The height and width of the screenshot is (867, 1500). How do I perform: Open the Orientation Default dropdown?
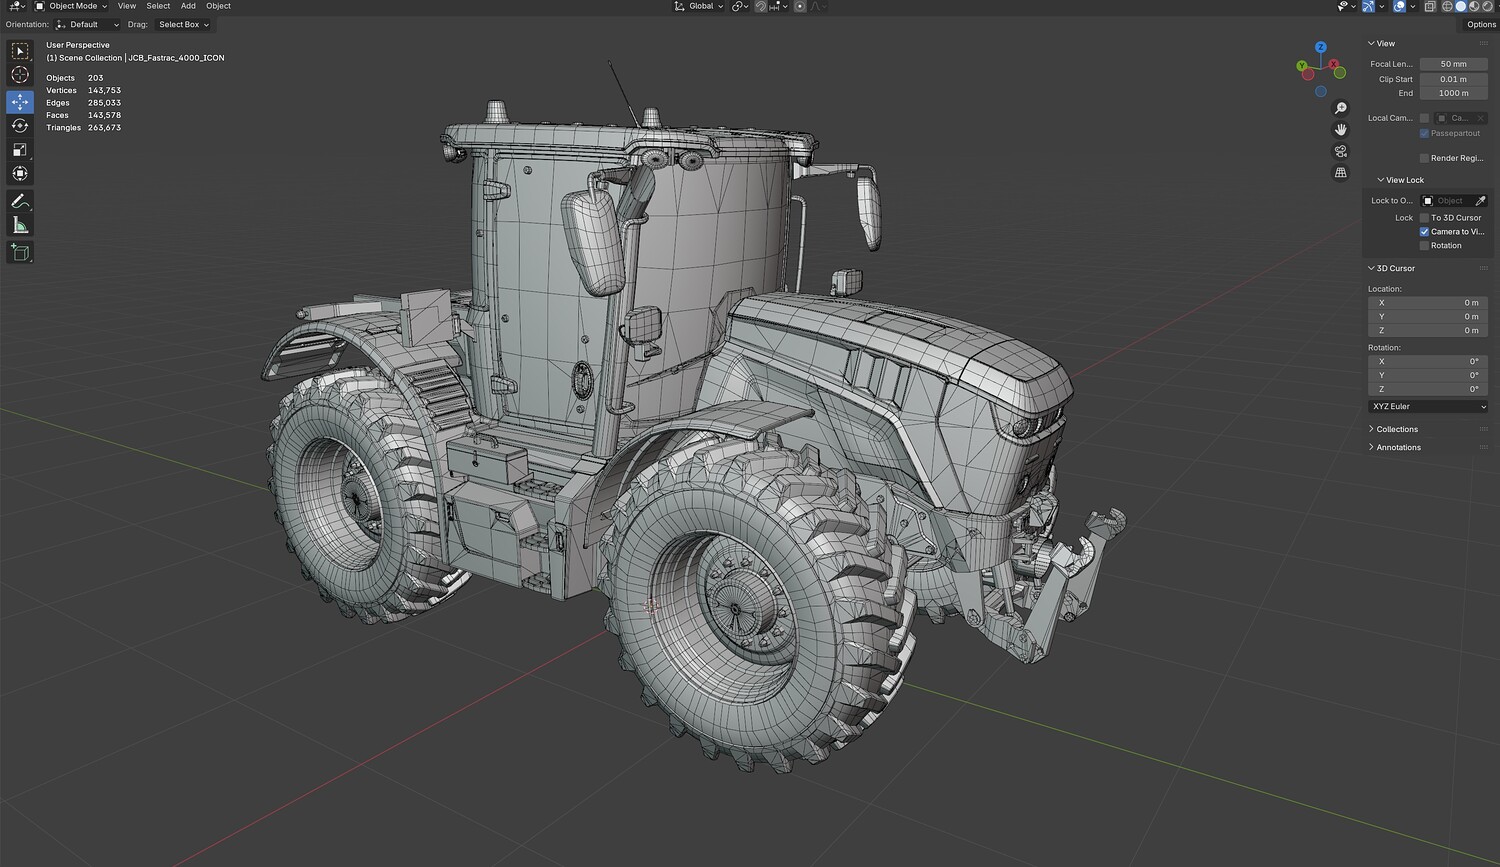pyautogui.click(x=88, y=24)
